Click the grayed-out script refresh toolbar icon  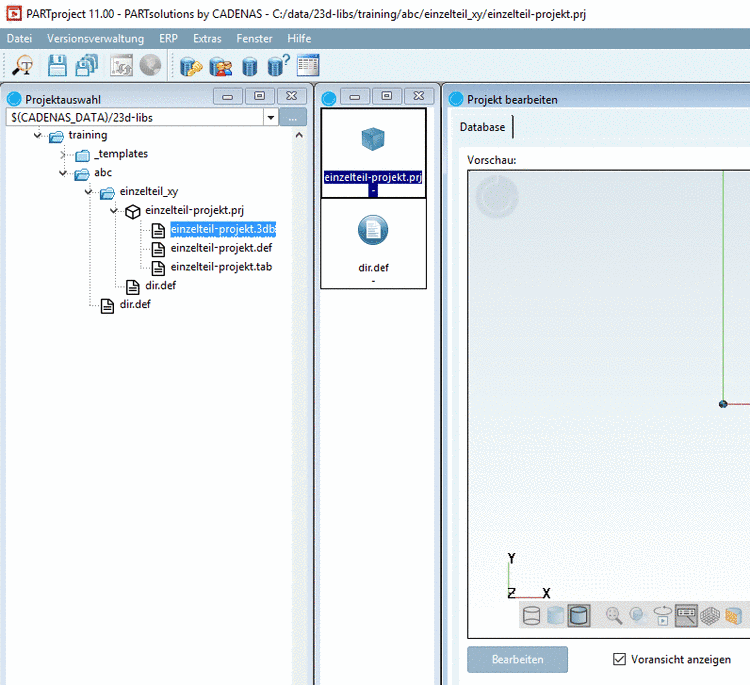(x=121, y=66)
